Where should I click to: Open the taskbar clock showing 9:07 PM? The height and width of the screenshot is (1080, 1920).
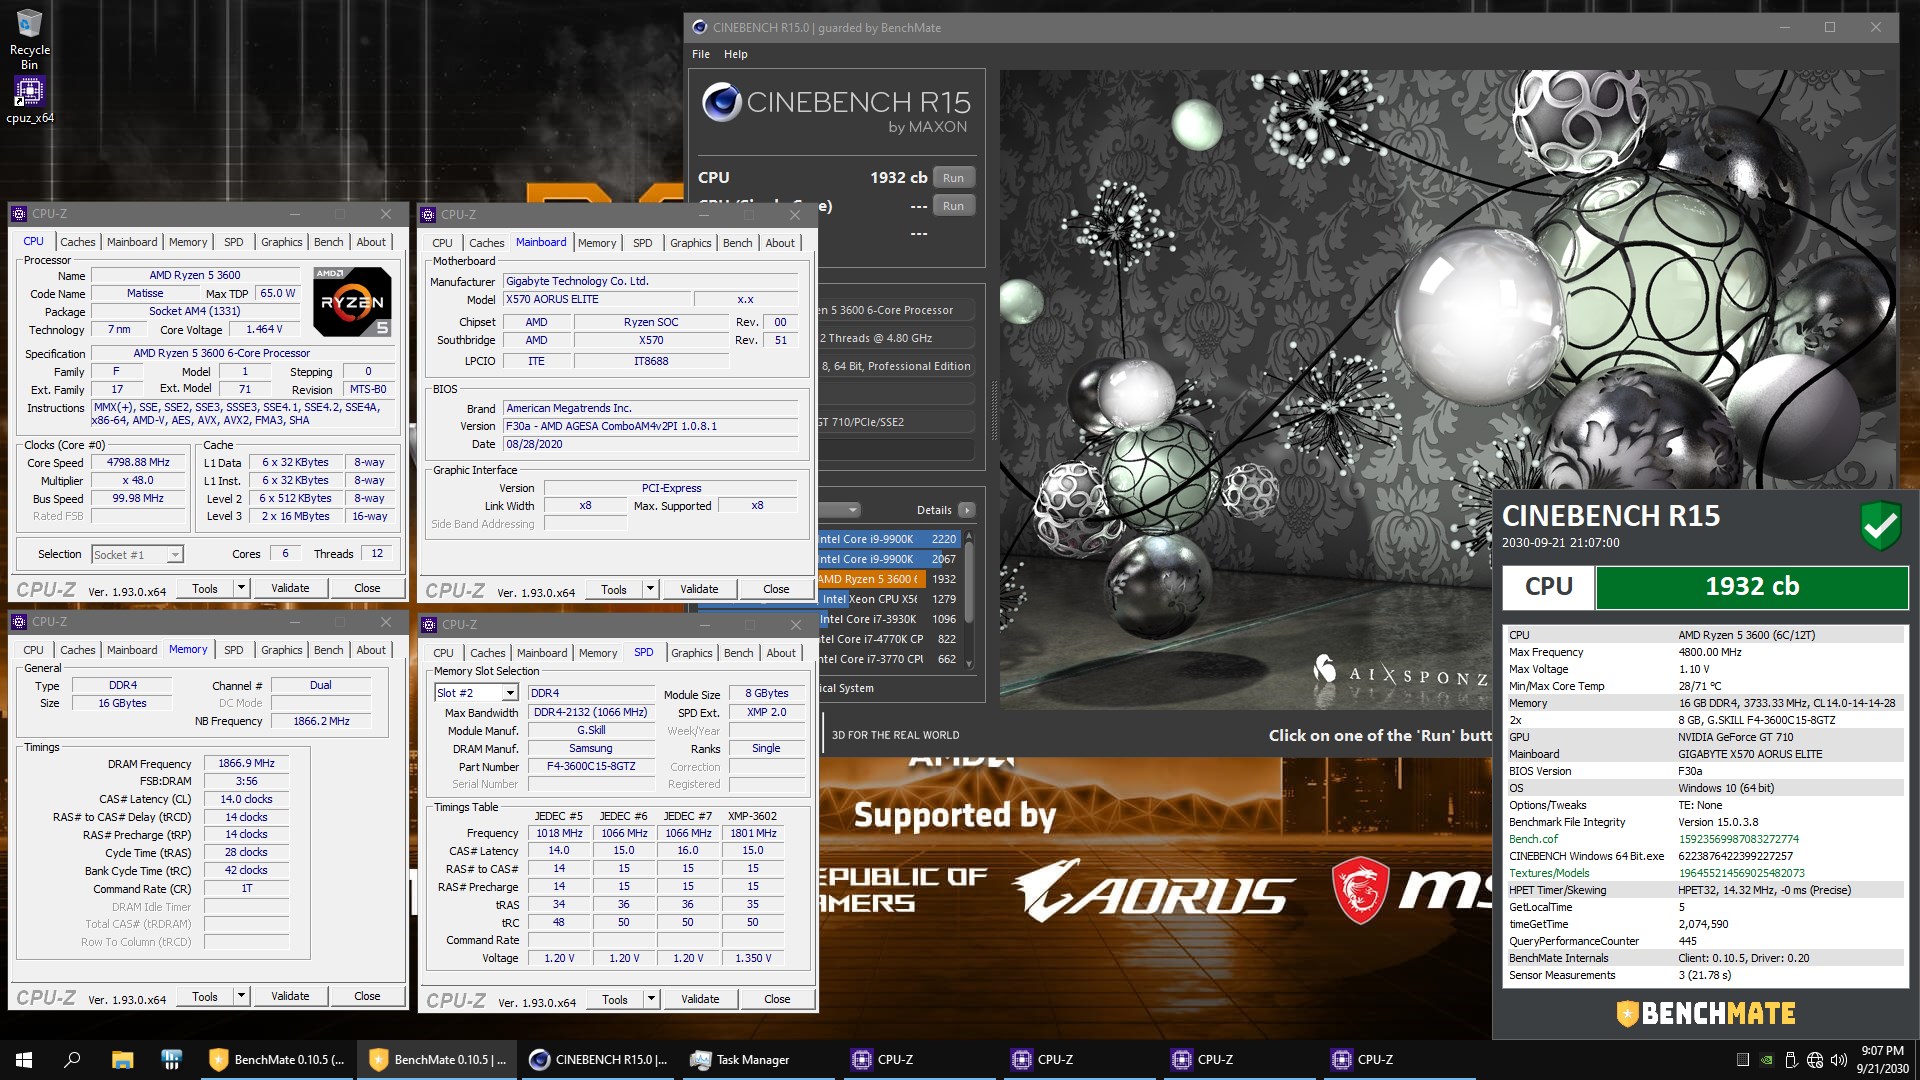(1882, 1060)
